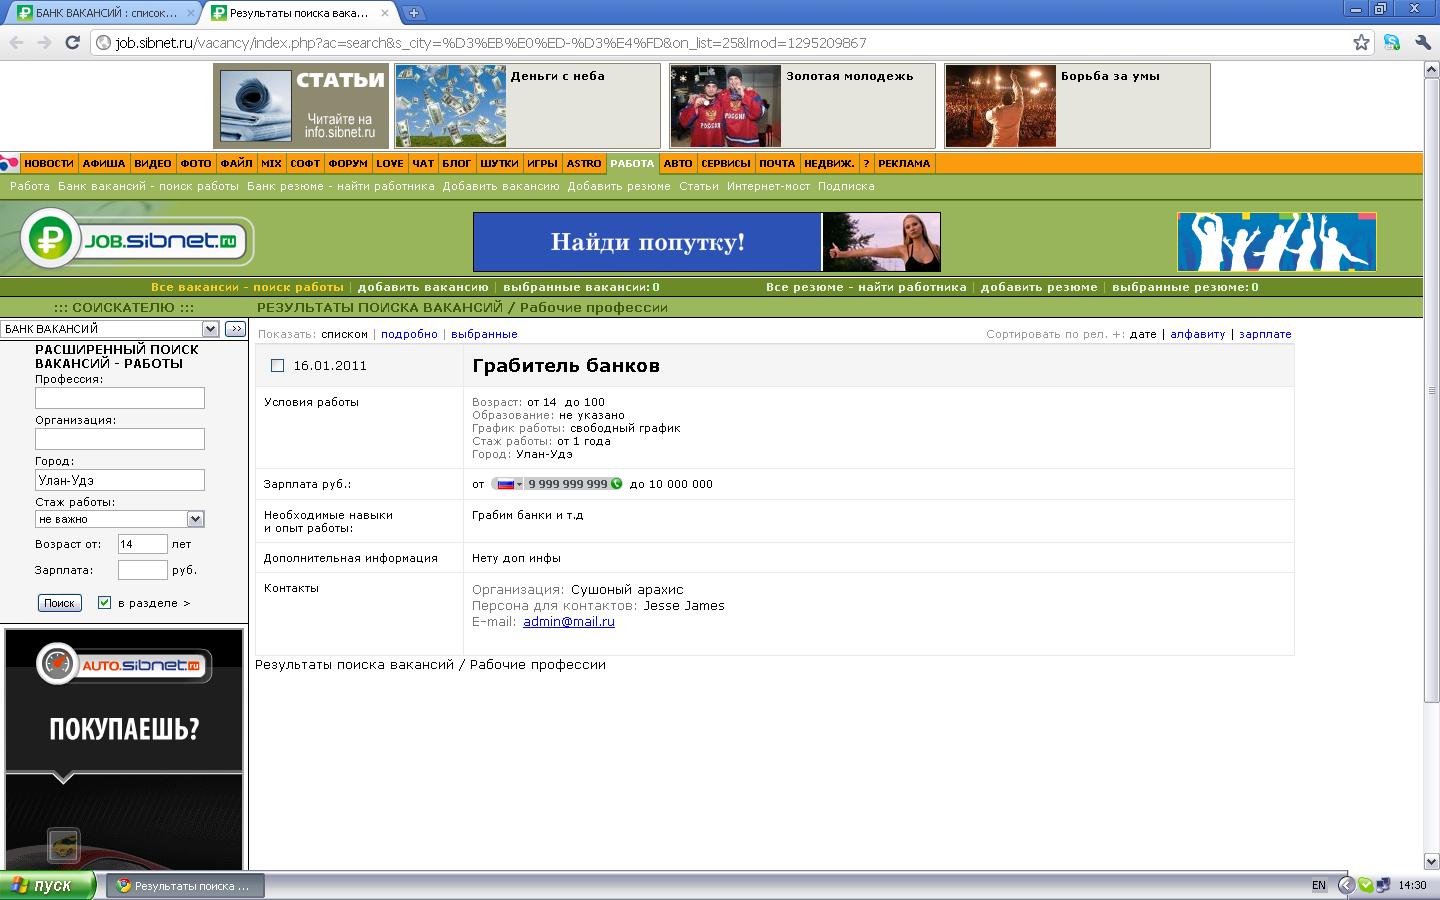The width and height of the screenshot is (1440, 900).
Task: Click the admin@mail.ru email link
Action: click(x=568, y=622)
